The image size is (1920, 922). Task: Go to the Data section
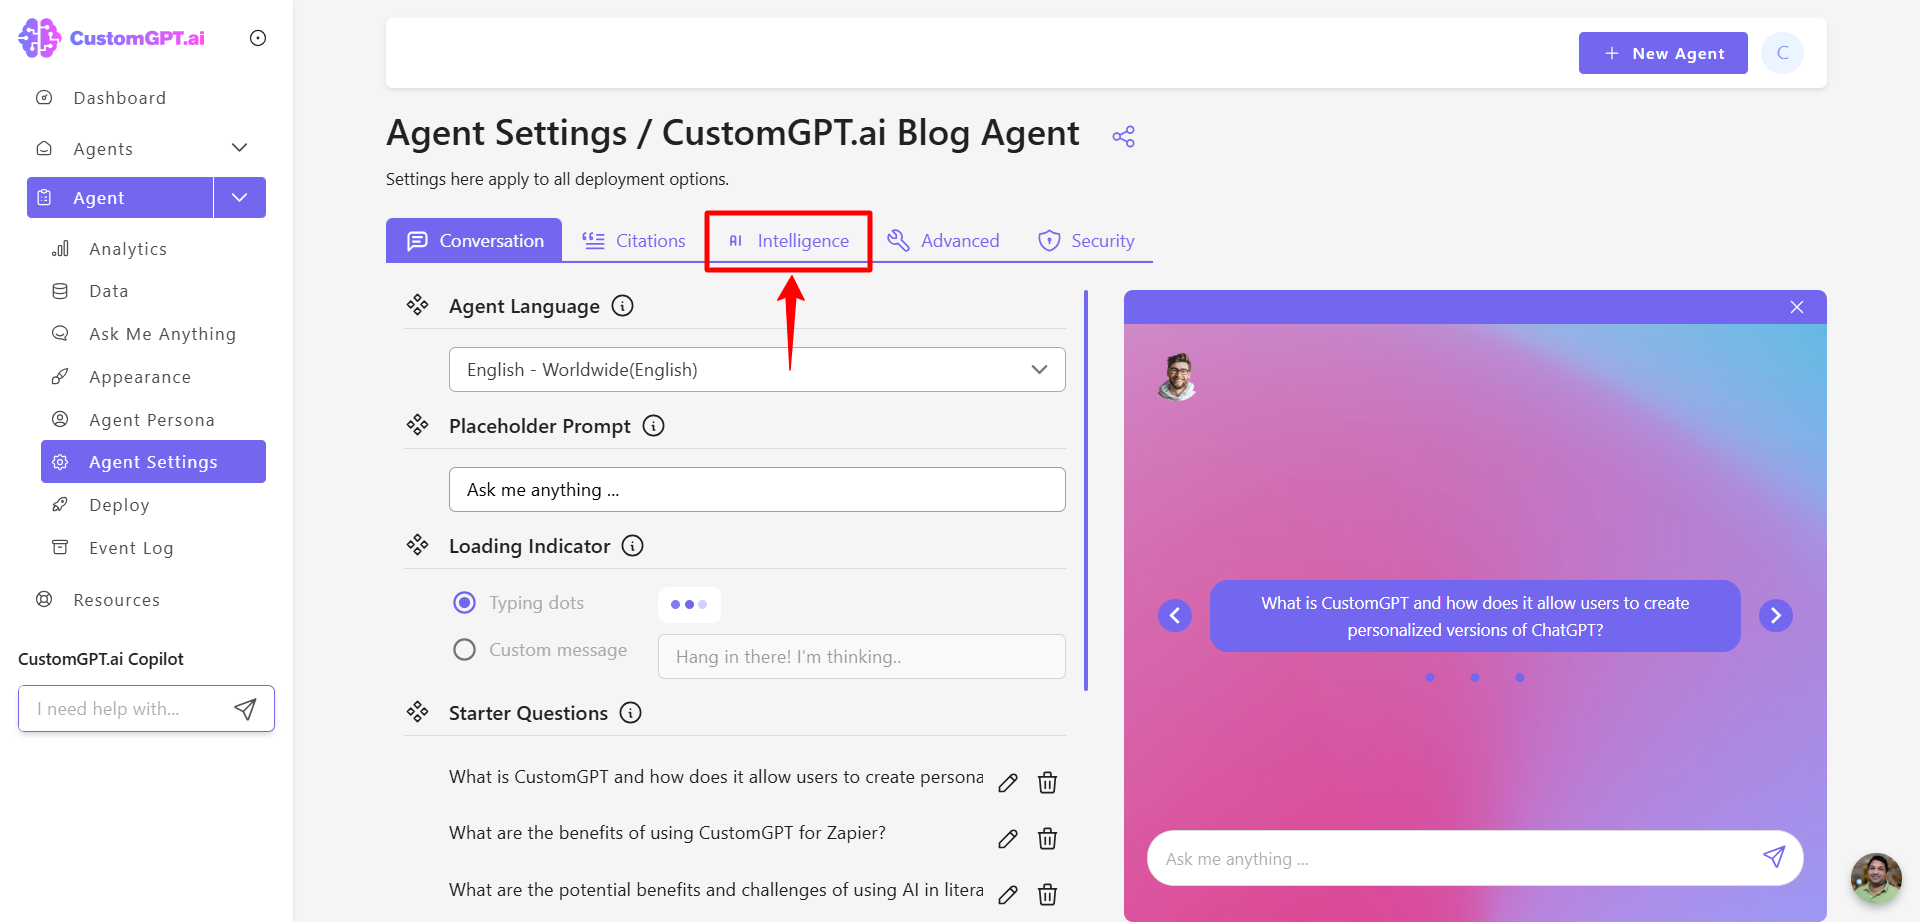(x=108, y=291)
